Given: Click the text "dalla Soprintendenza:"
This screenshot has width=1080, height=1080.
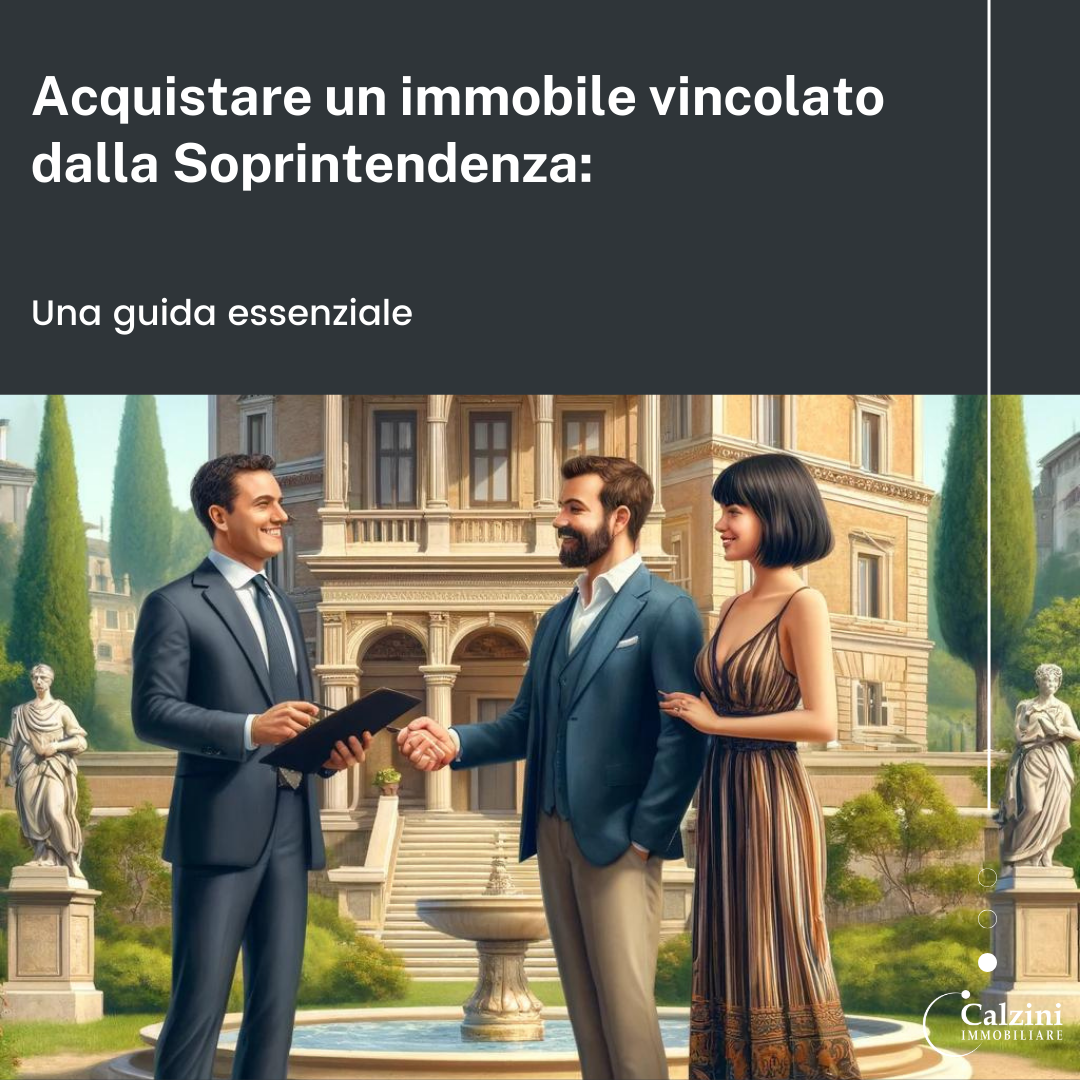Looking at the screenshot, I should tap(312, 164).
